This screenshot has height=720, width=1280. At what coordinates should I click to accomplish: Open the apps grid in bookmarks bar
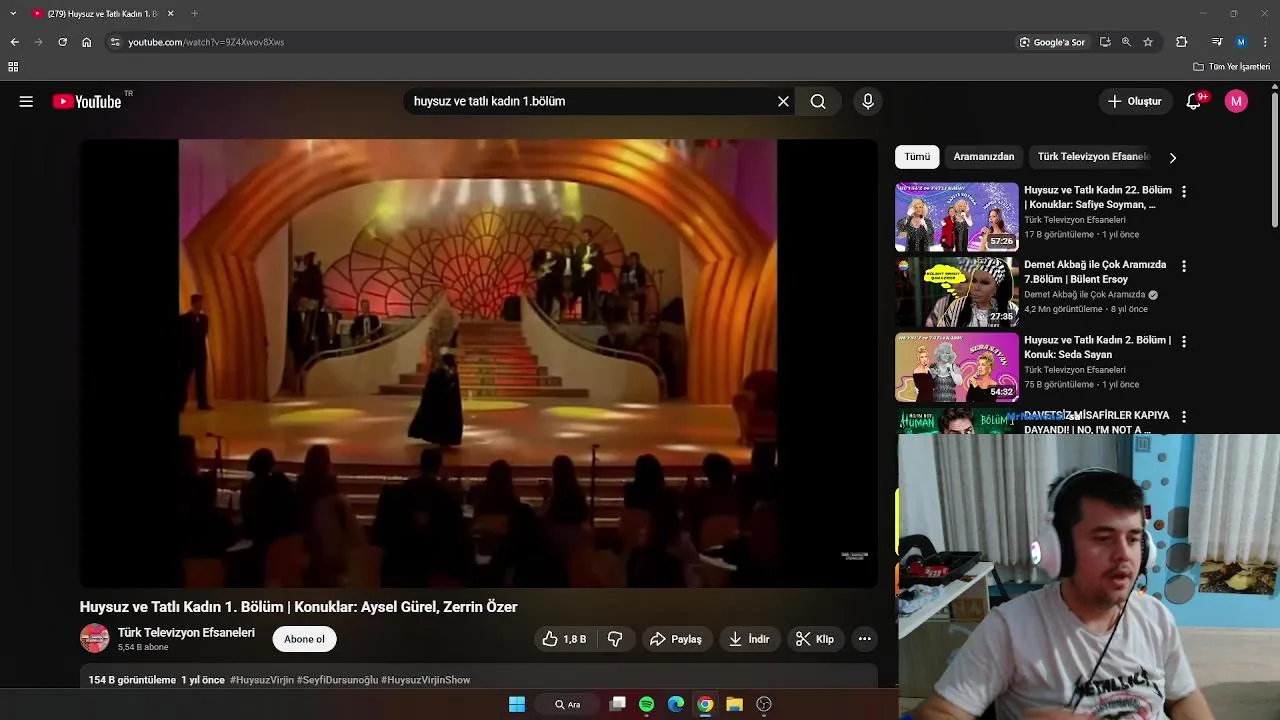(13, 67)
